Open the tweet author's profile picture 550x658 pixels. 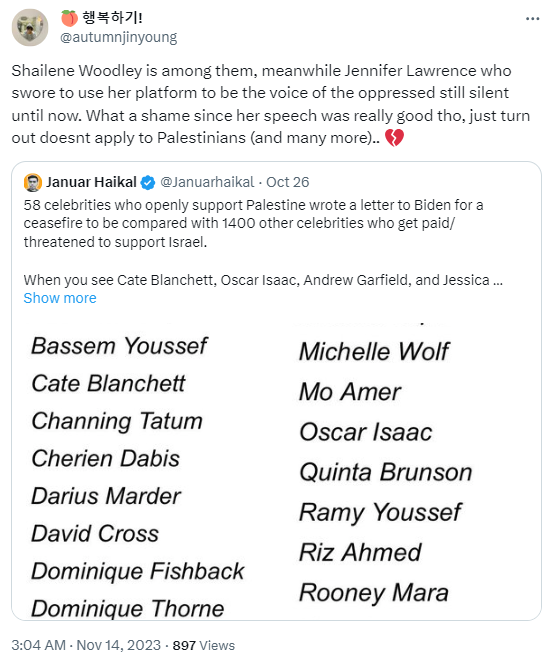(30, 27)
